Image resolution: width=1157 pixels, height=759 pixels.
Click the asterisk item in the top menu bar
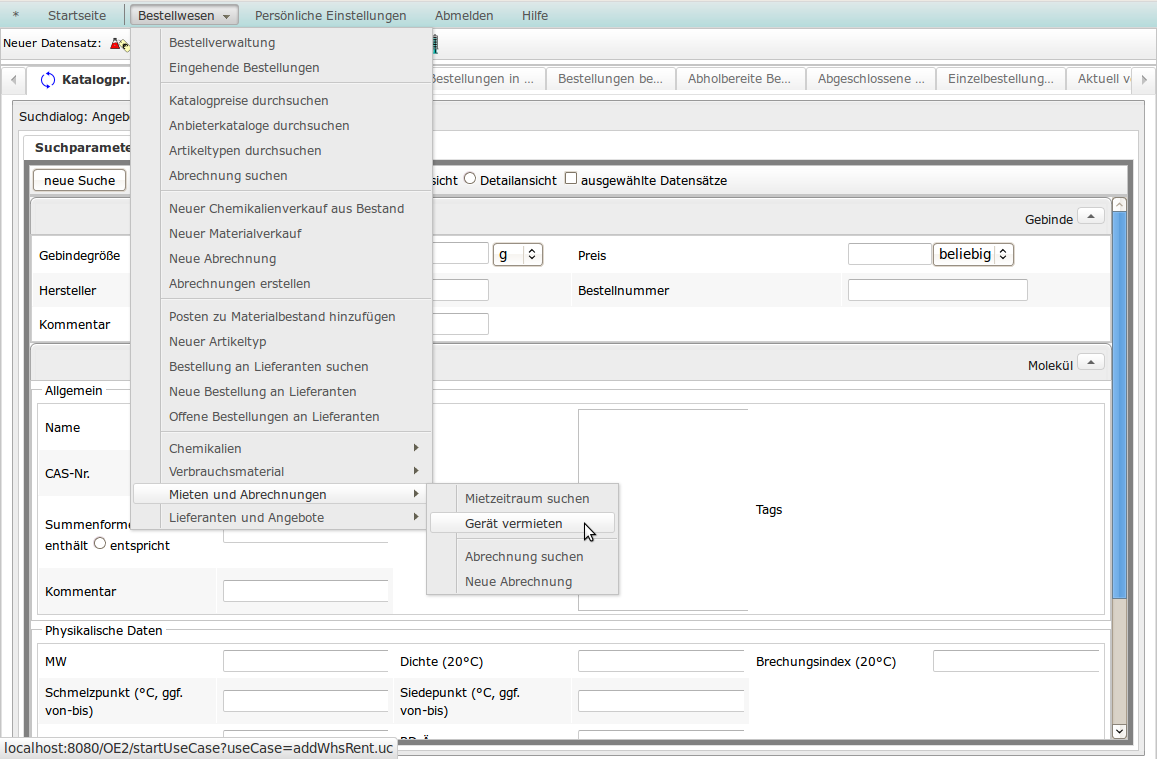tap(15, 16)
